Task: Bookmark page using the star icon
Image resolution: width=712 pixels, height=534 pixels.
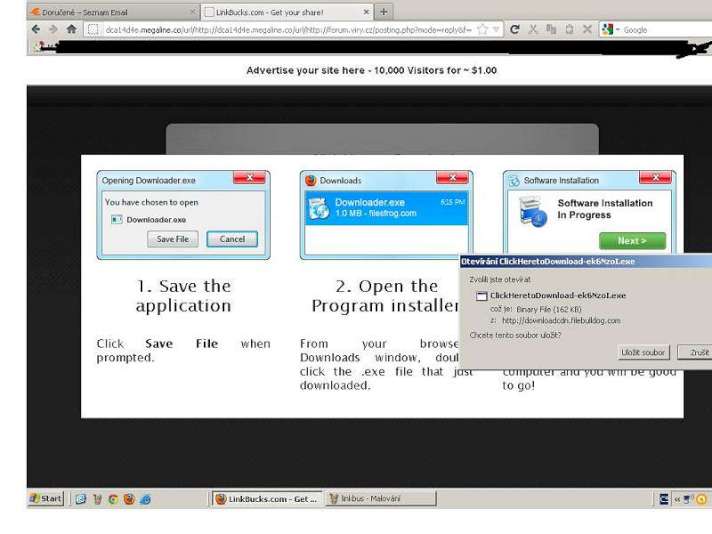Action: point(482,30)
